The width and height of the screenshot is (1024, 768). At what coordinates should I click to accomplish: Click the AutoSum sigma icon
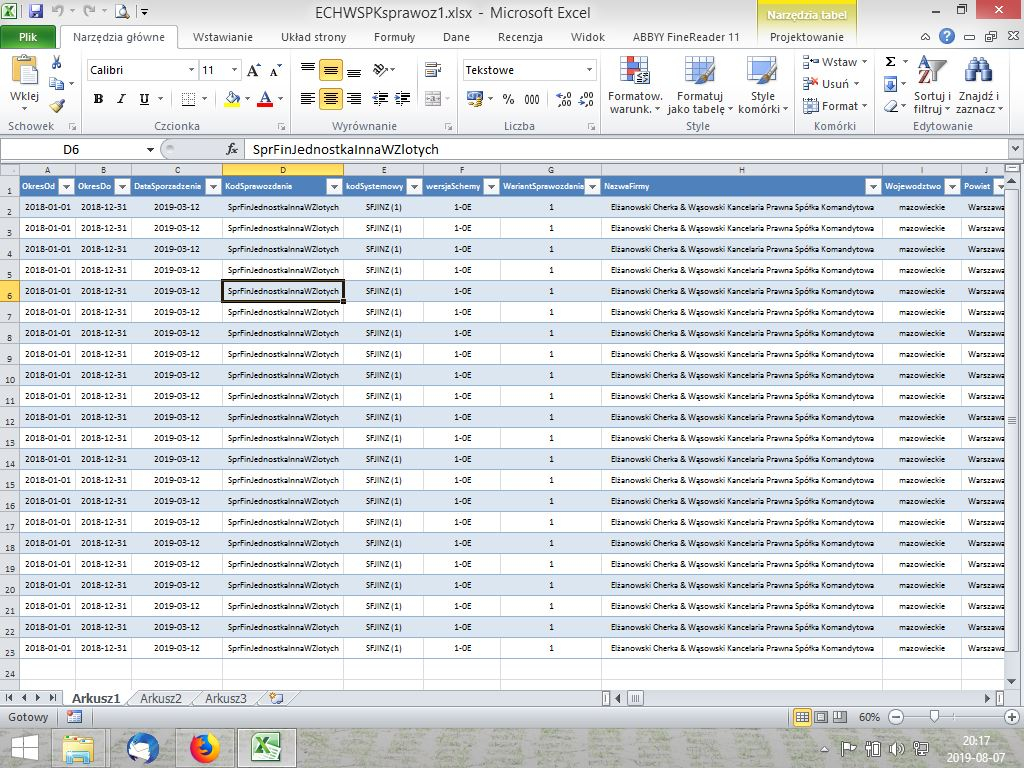click(890, 62)
